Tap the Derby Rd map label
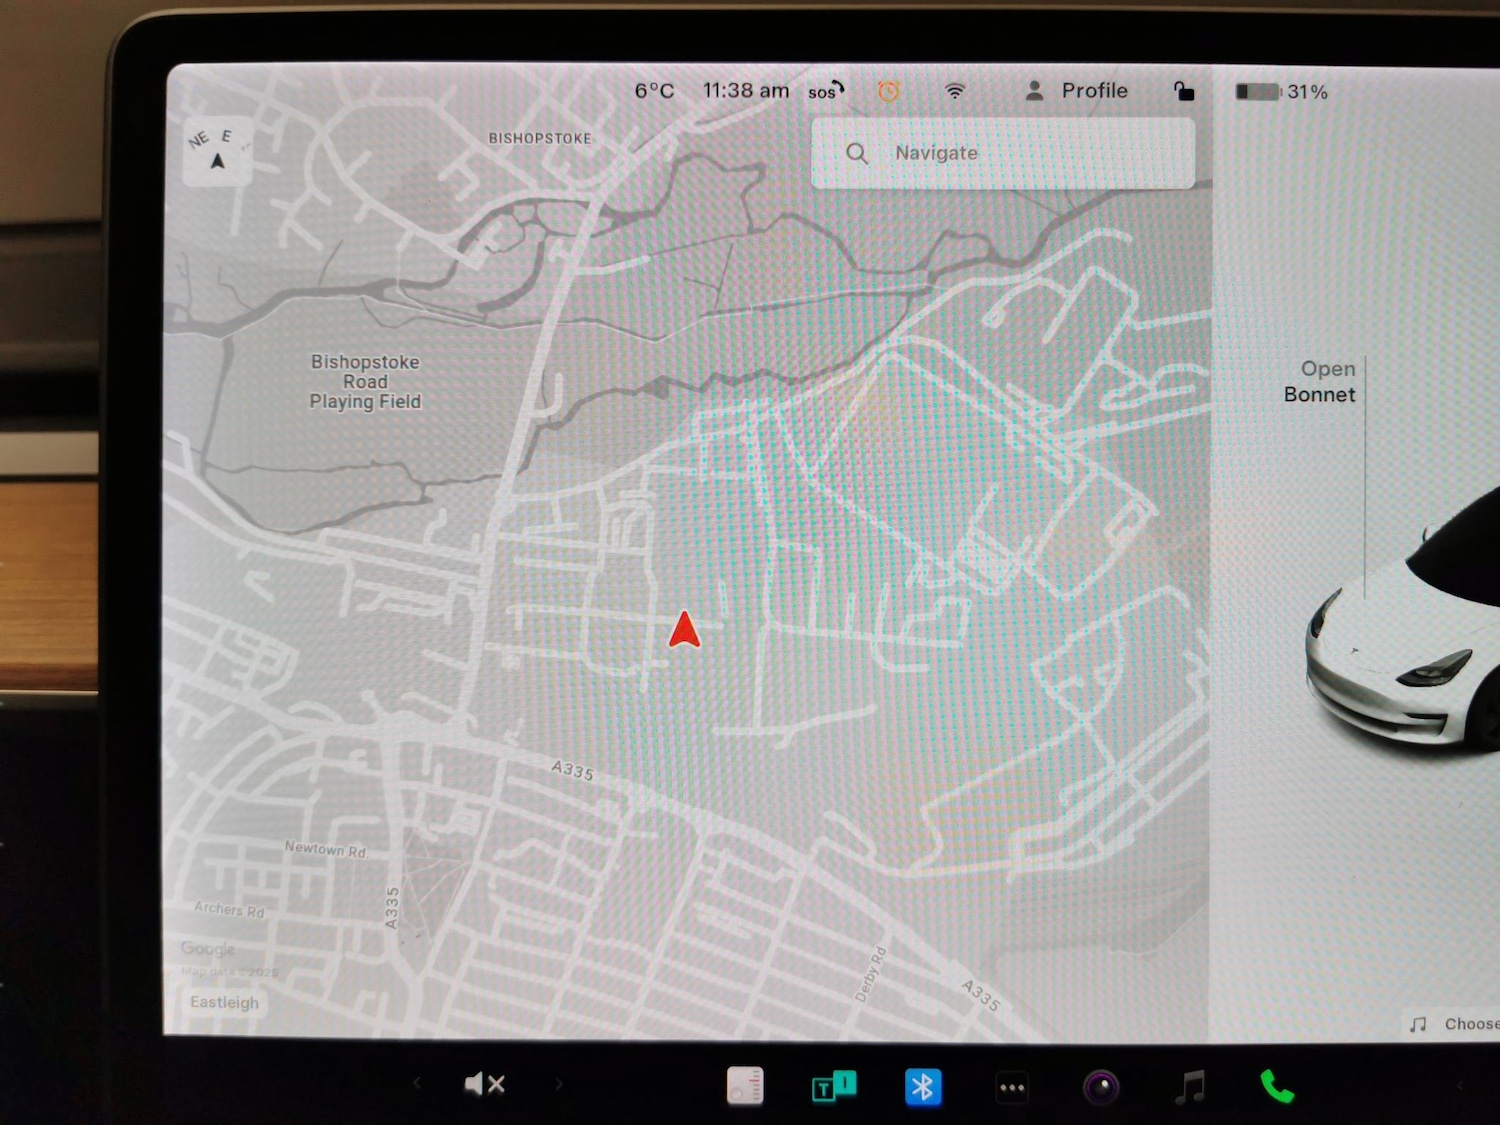The height and width of the screenshot is (1125, 1500). [x=870, y=974]
